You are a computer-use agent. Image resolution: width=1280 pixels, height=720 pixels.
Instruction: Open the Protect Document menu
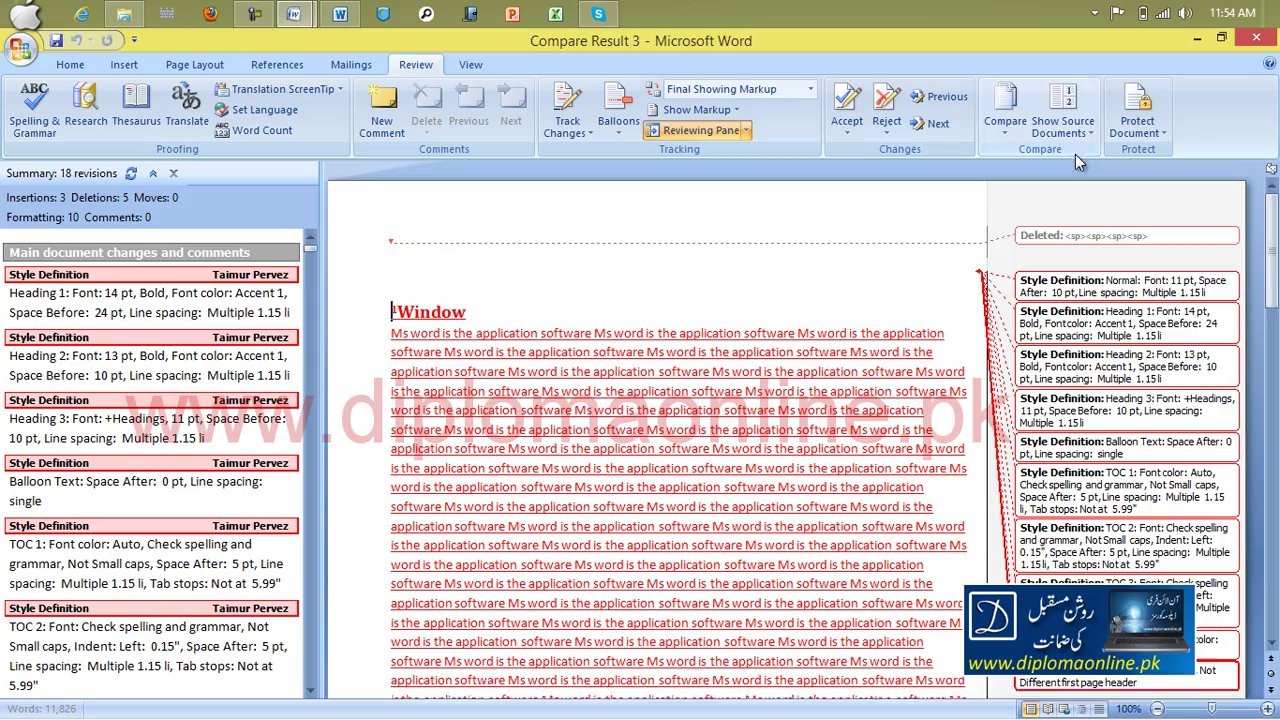1138,110
